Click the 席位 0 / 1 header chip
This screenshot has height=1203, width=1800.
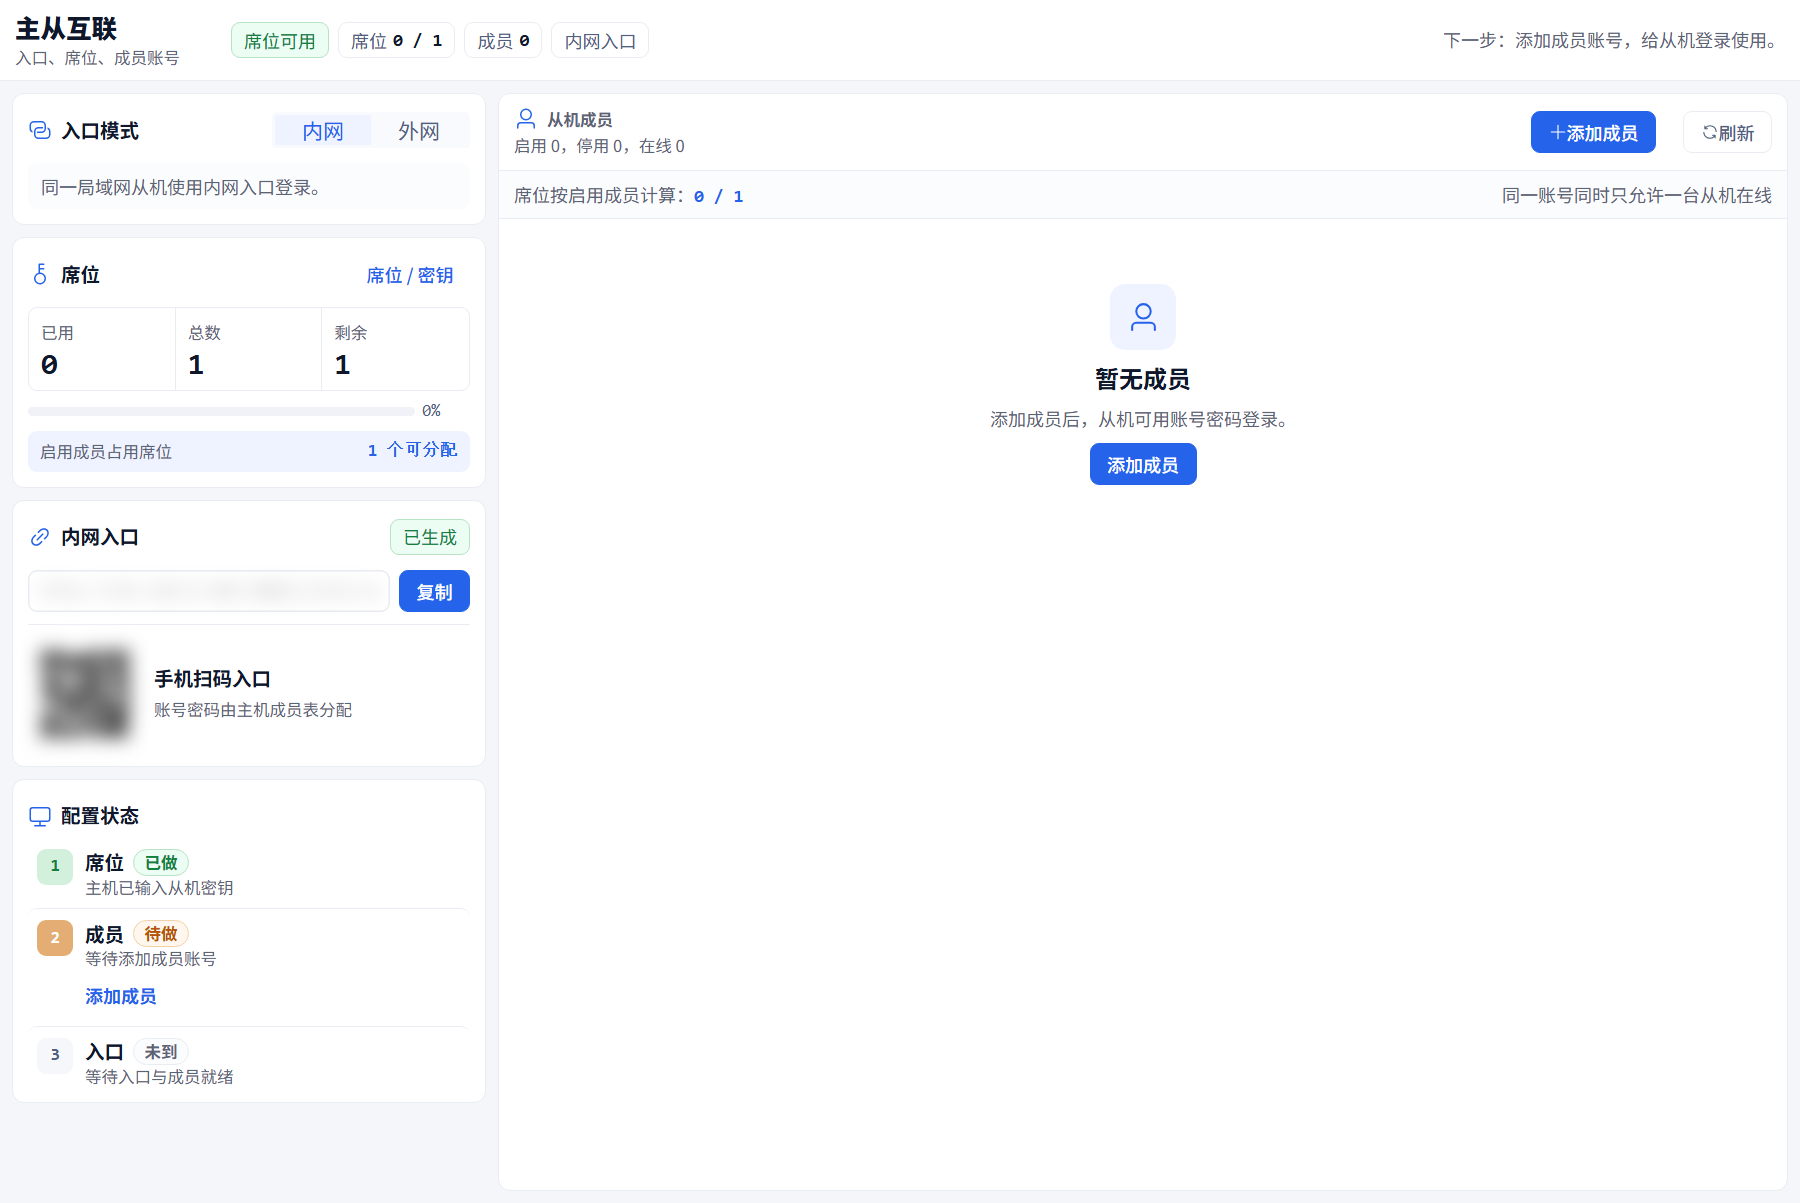point(397,40)
